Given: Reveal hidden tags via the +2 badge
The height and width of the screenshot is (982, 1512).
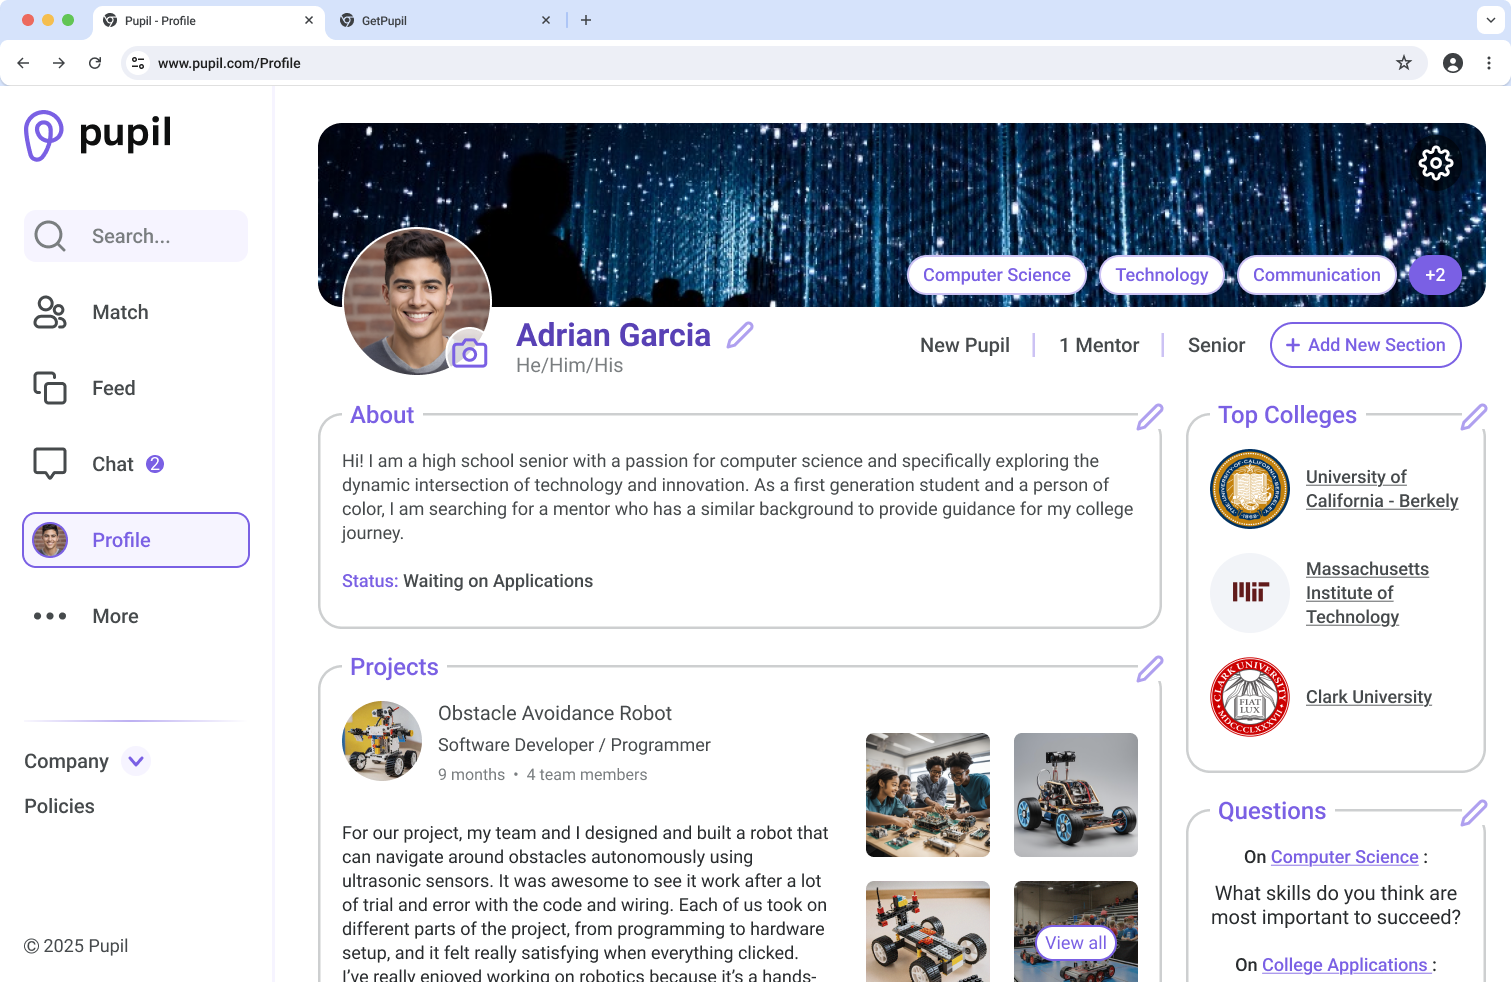Looking at the screenshot, I should [x=1435, y=274].
